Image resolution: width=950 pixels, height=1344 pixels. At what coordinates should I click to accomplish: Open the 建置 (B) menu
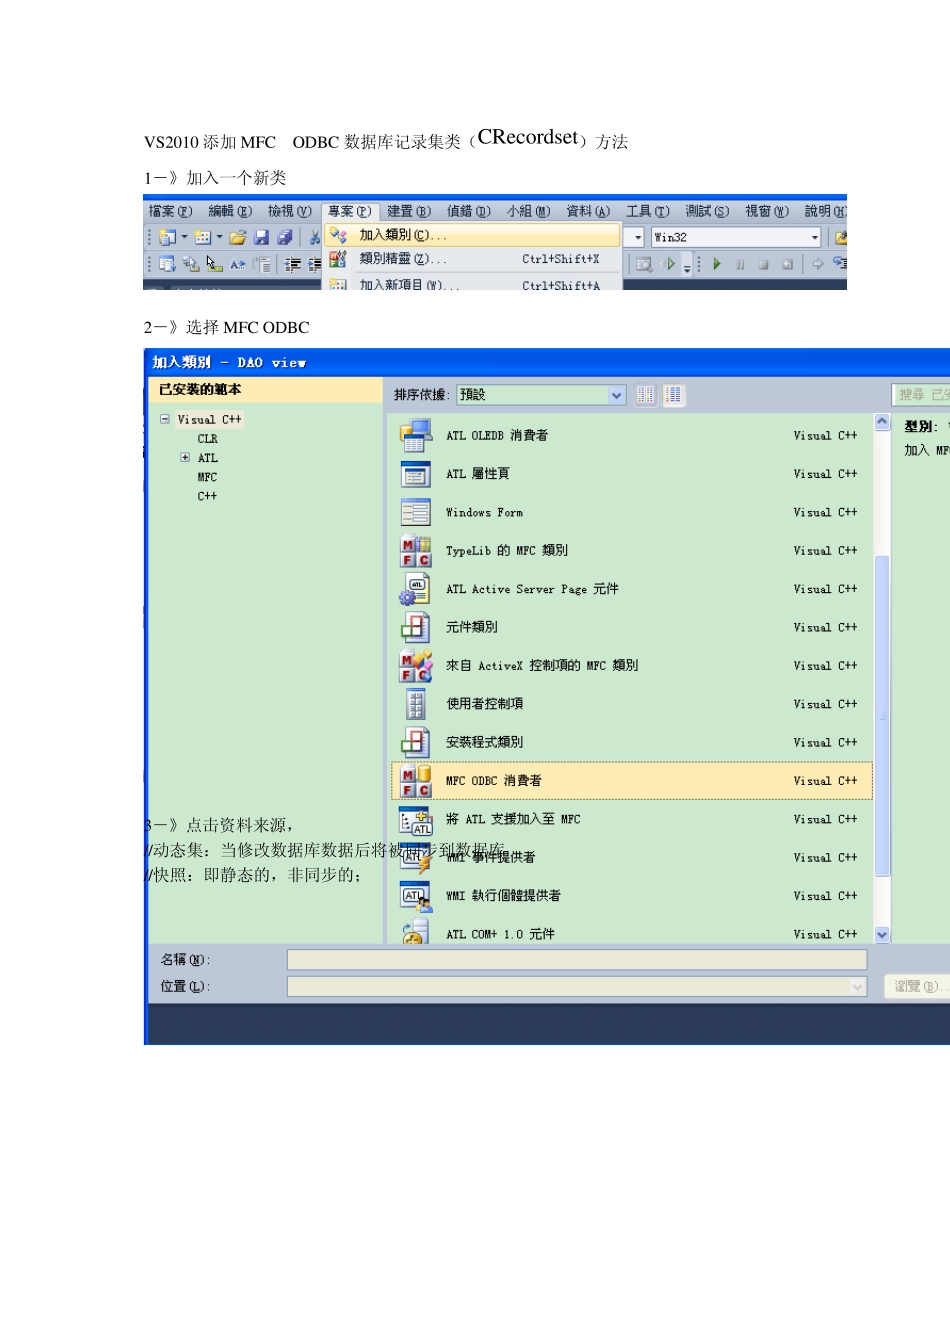click(408, 211)
